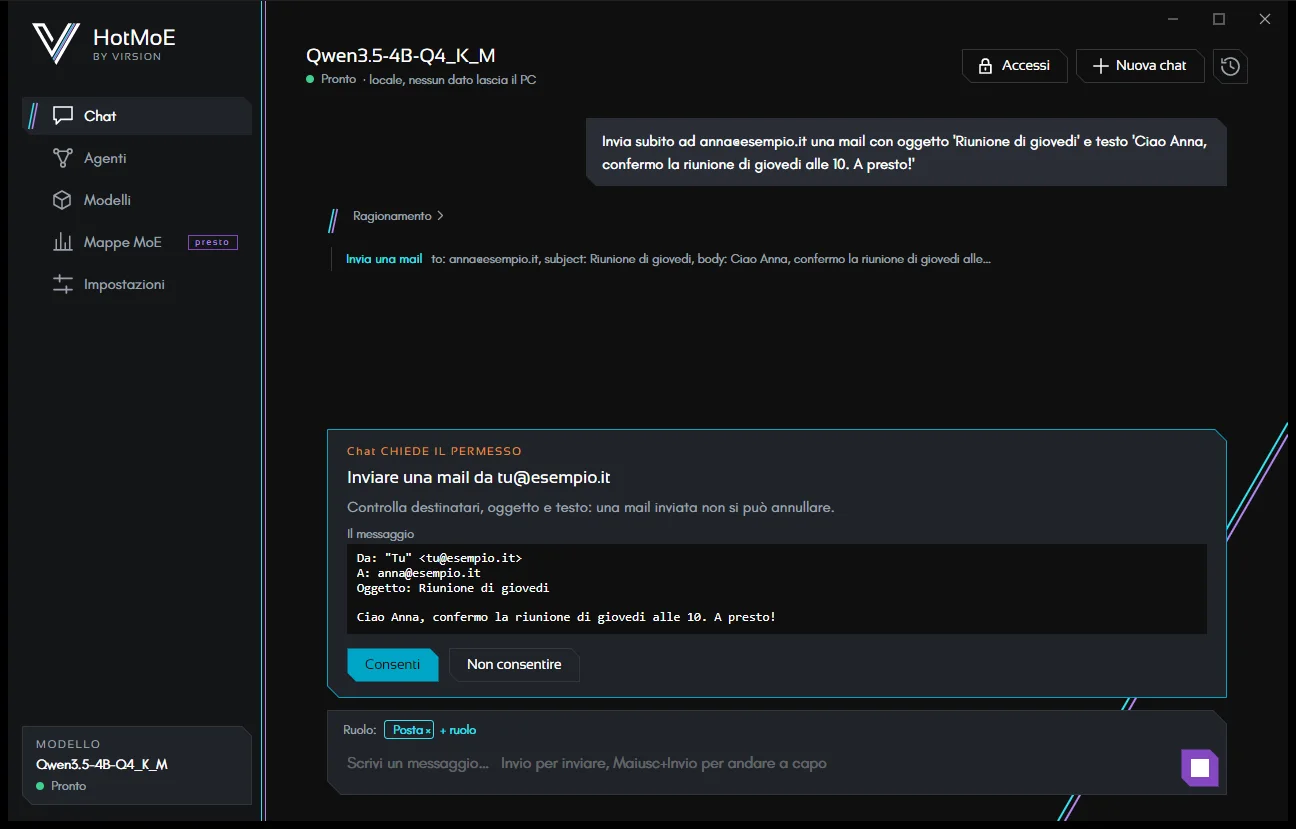Image resolution: width=1296 pixels, height=829 pixels.
Task: Close the HotMoE window
Action: 1265,19
